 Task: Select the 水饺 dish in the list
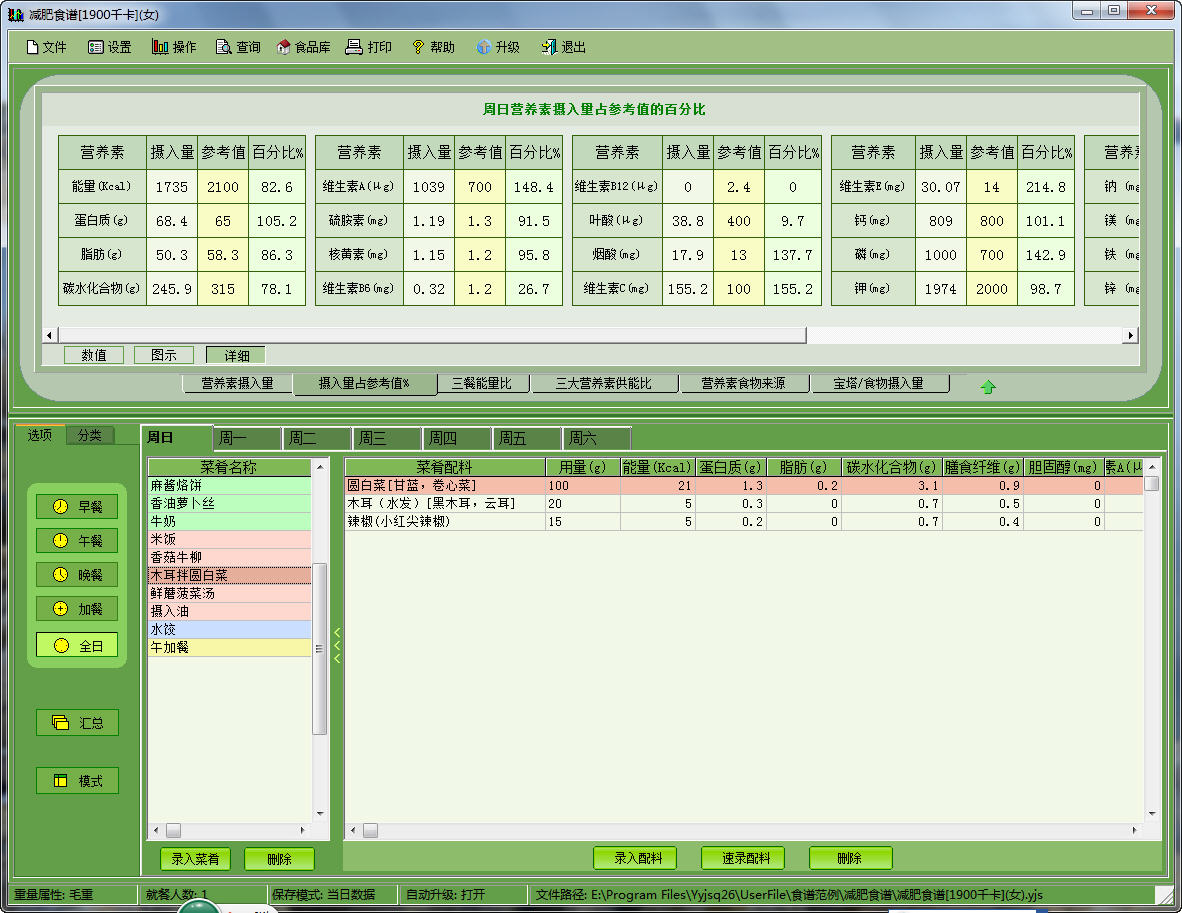click(230, 629)
